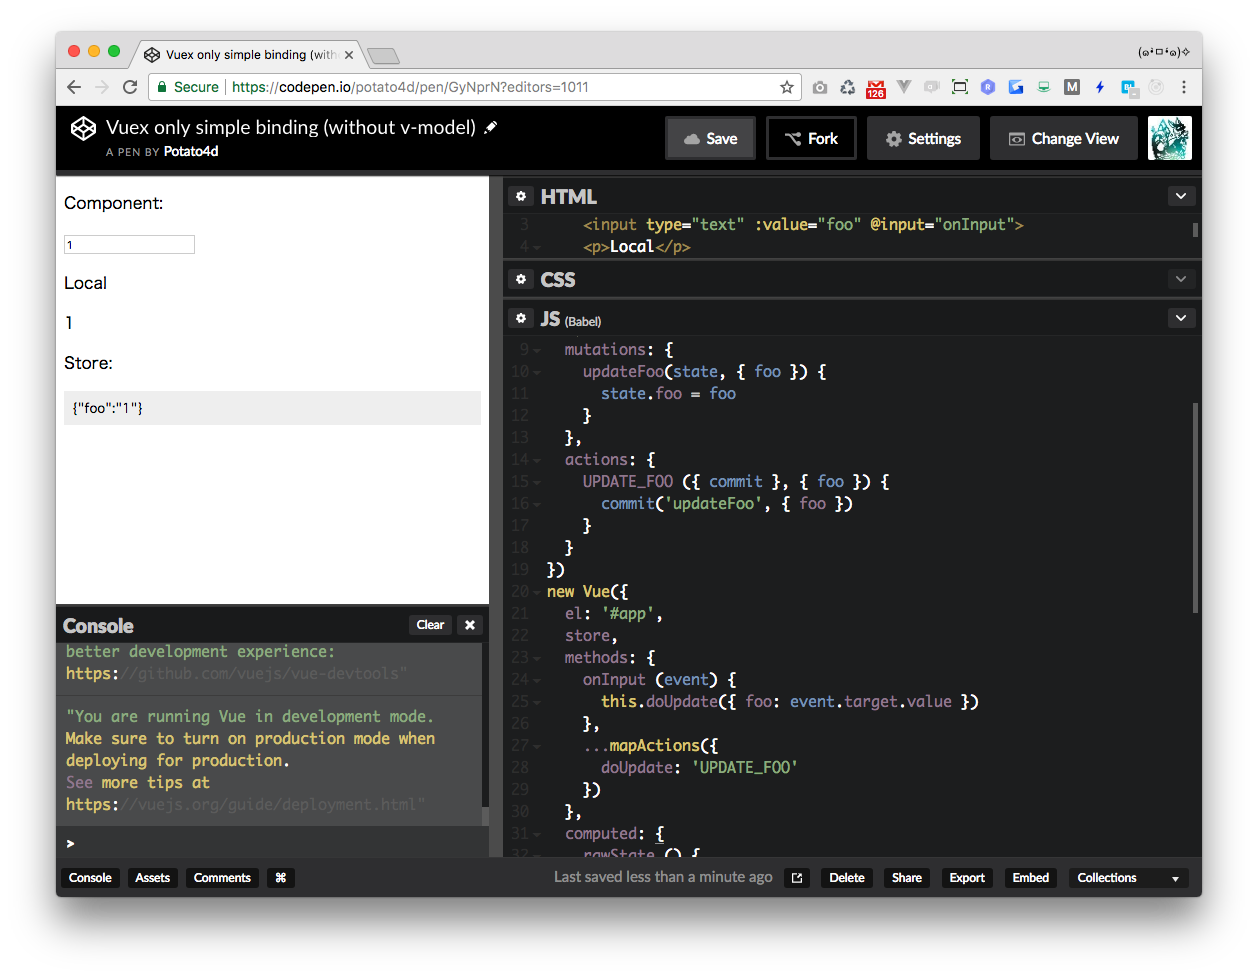Screen dimensions: 1258x977
Task: Toggle the Console panel button in footer
Action: 90,878
